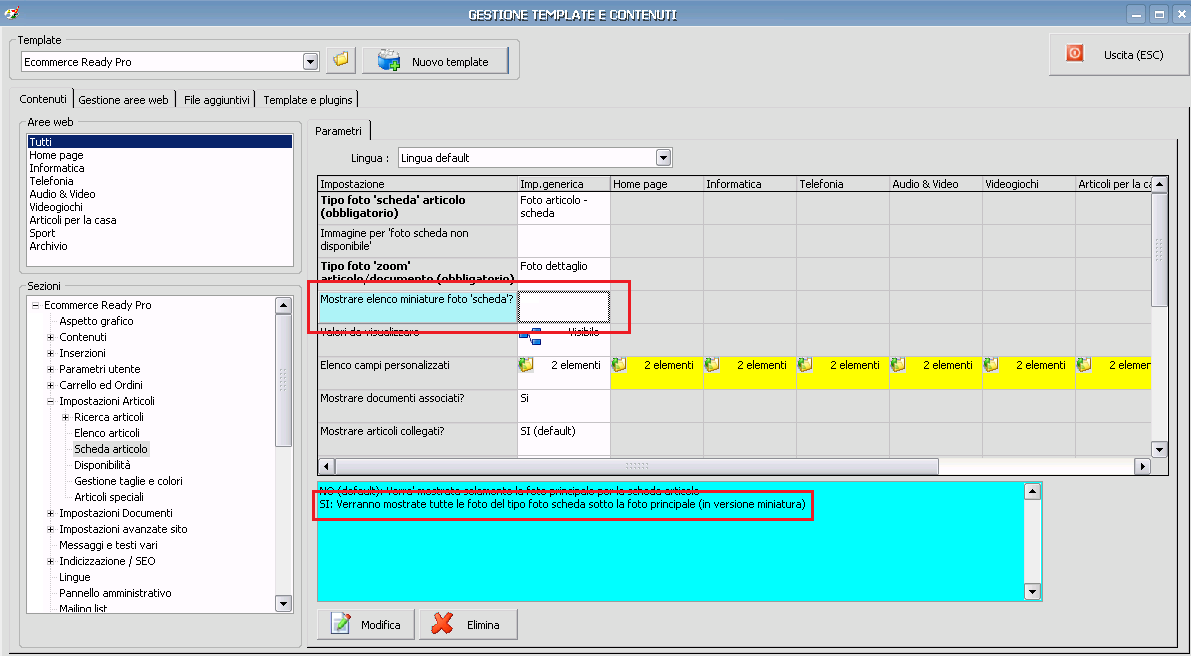The image size is (1191, 656).
Task: Expand the Contenuti tree node
Action: click(x=51, y=337)
